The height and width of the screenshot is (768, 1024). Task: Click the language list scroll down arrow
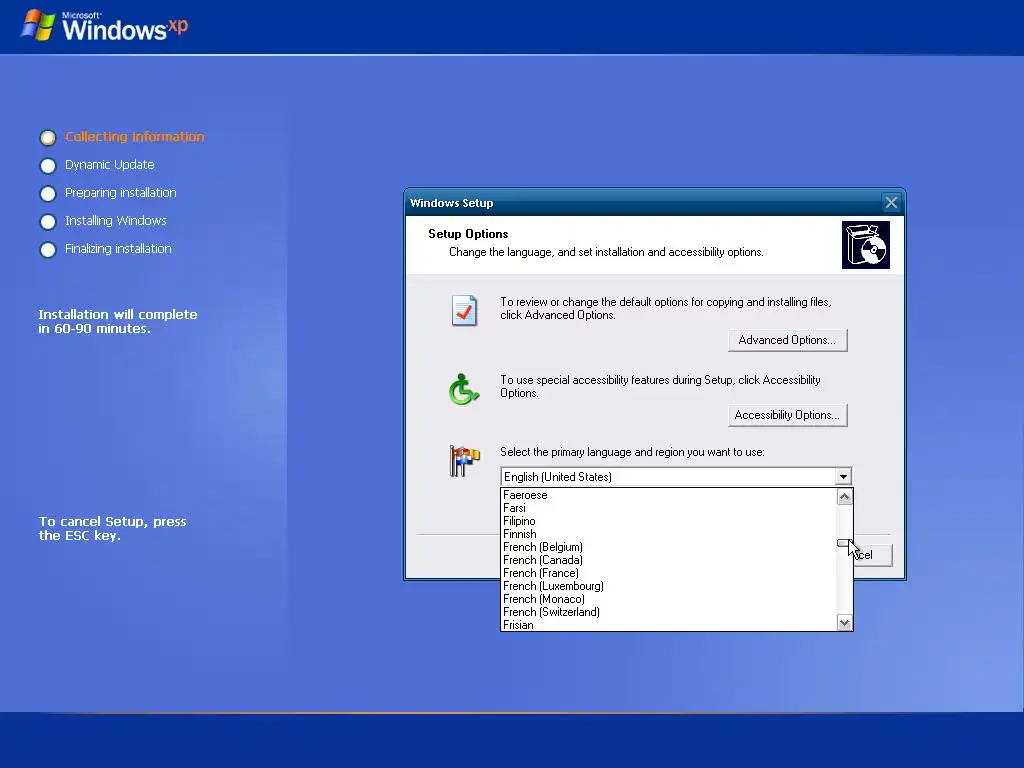pyautogui.click(x=844, y=623)
